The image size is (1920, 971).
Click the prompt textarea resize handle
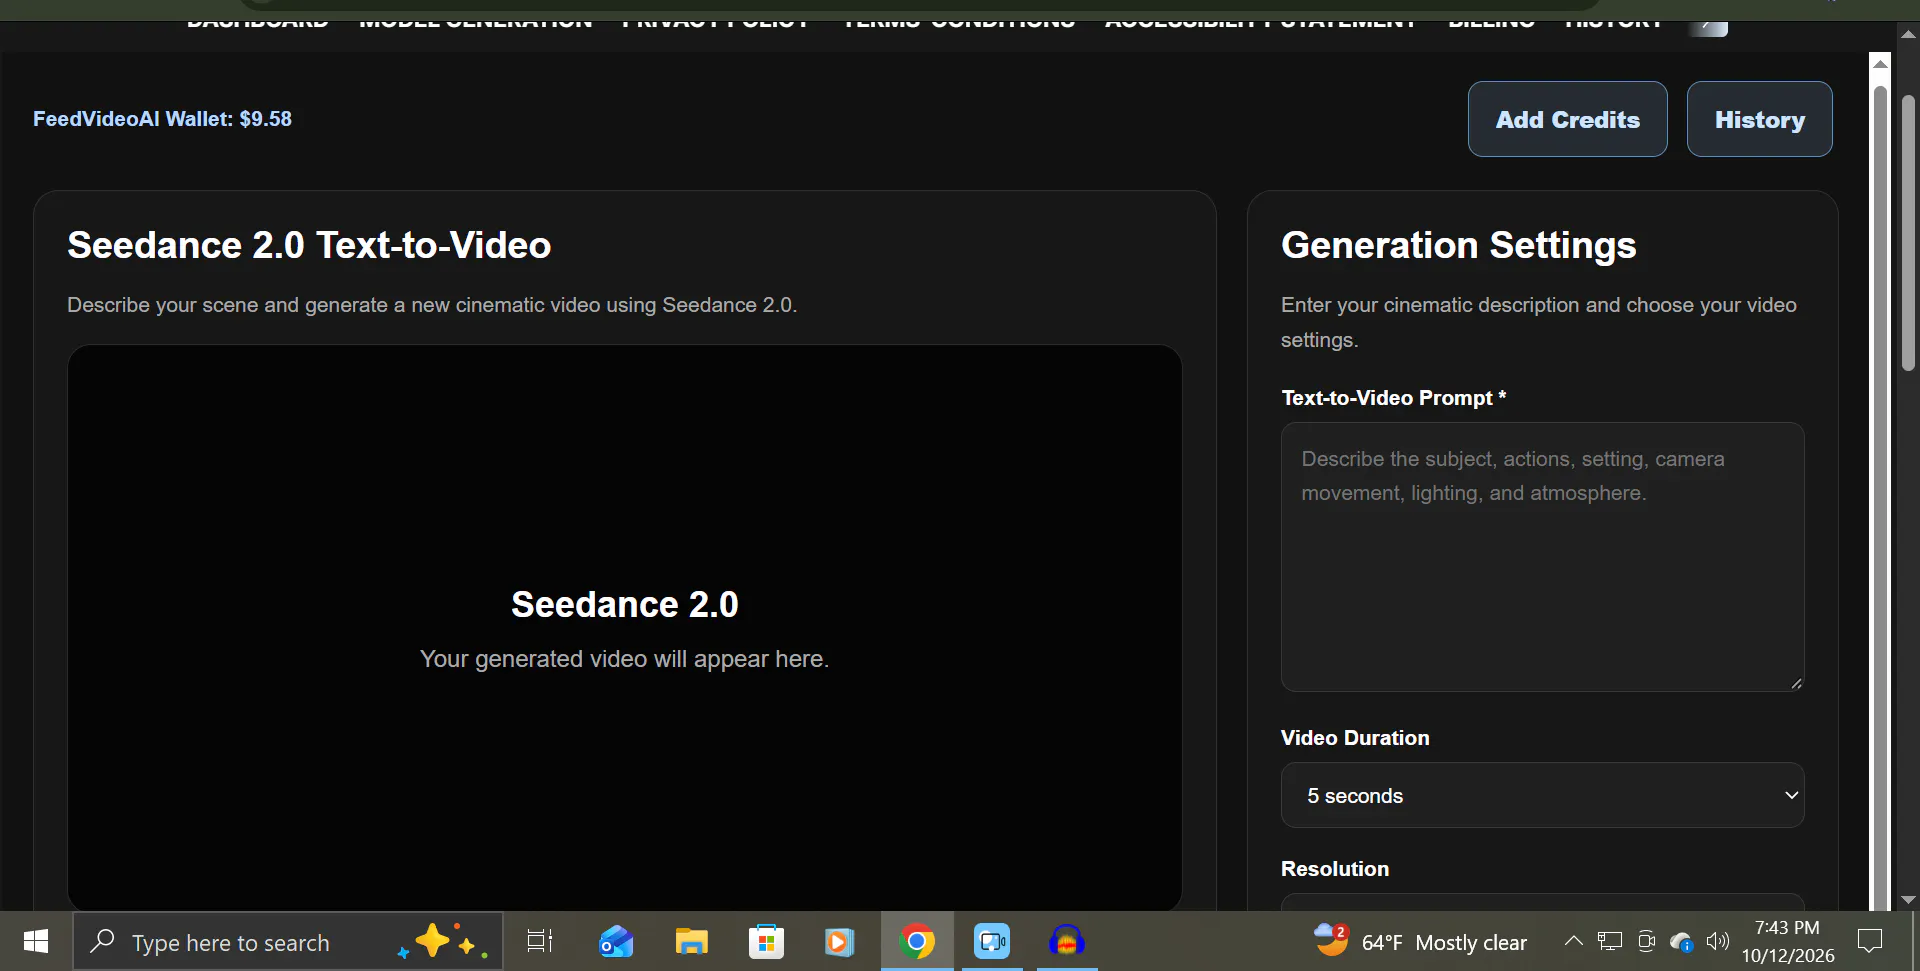click(x=1796, y=684)
